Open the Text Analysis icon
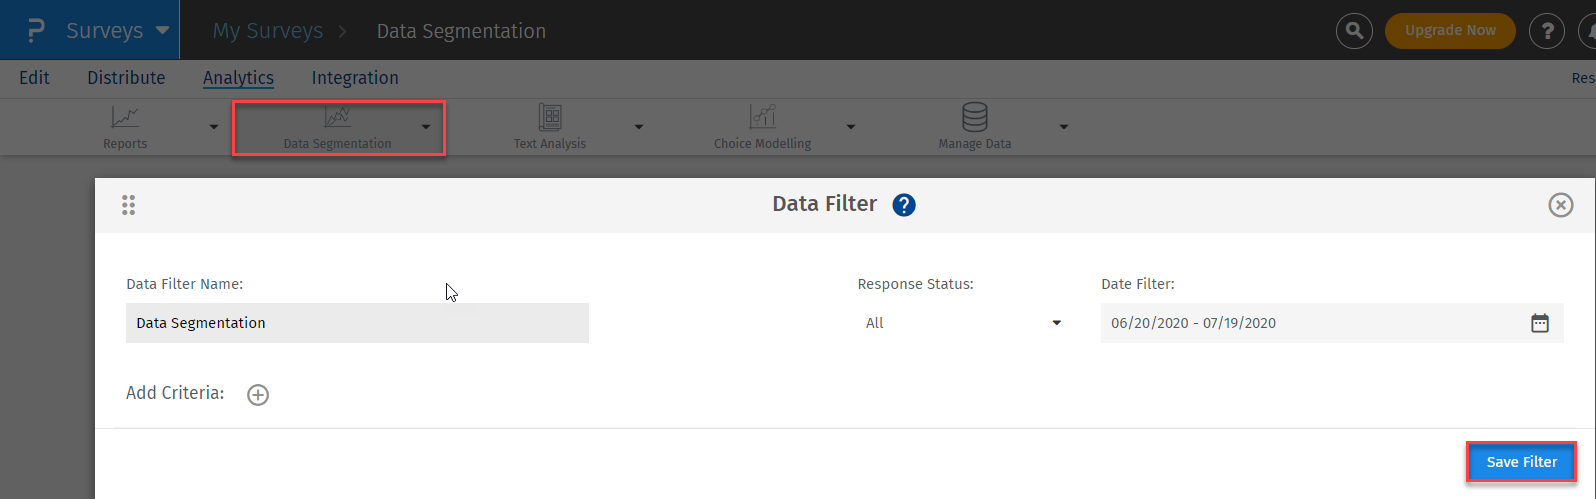 pyautogui.click(x=549, y=118)
